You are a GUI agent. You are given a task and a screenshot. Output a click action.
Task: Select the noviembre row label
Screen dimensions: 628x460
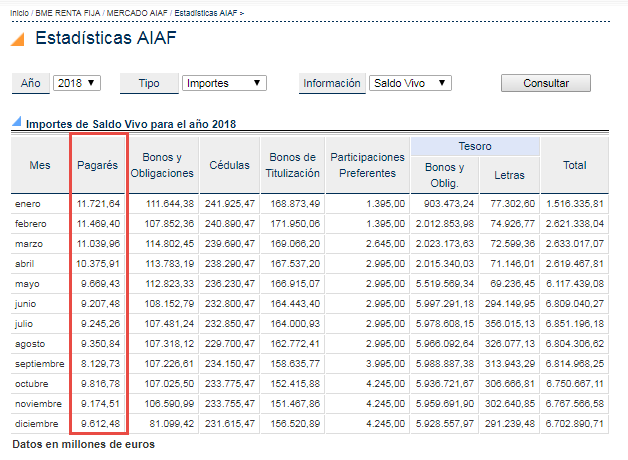(x=38, y=404)
